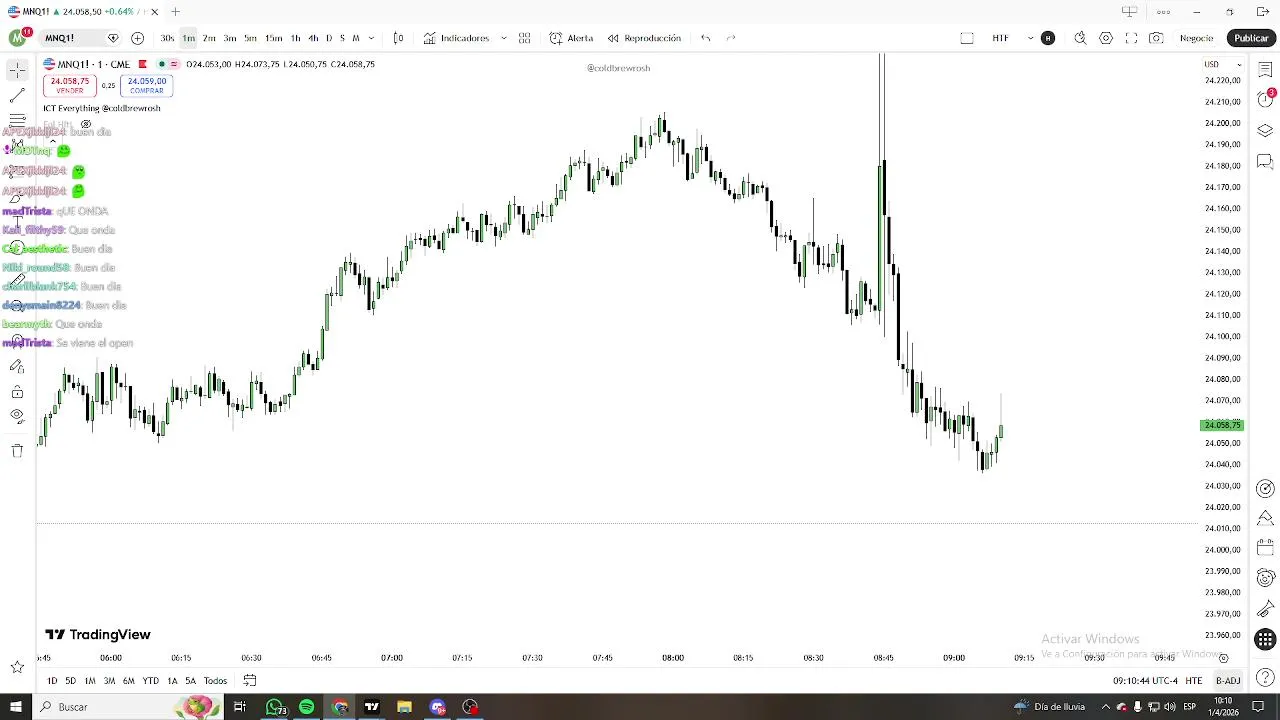Open the TradingView taskbar app
The height and width of the screenshot is (720, 1280).
click(371, 707)
